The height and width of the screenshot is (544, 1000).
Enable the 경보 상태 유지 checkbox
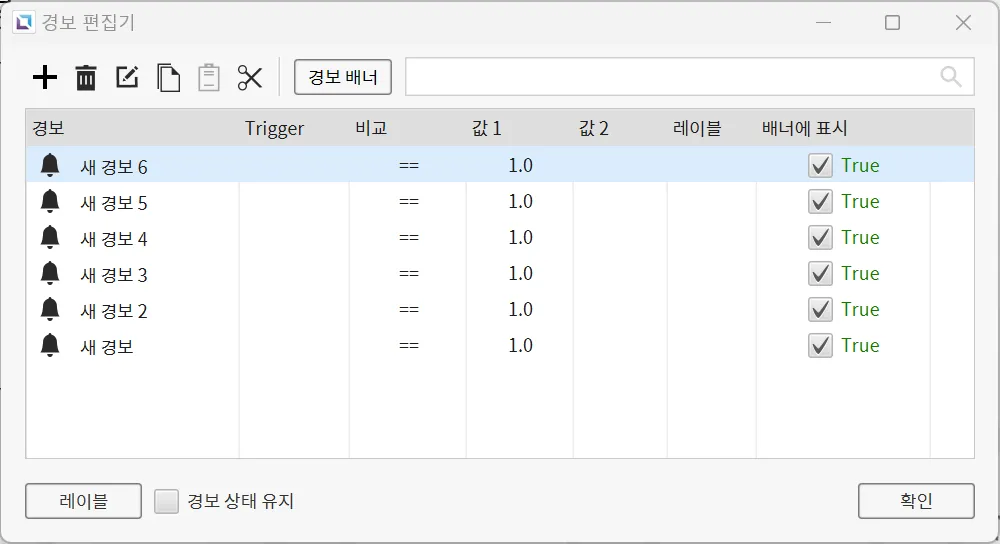coord(166,501)
